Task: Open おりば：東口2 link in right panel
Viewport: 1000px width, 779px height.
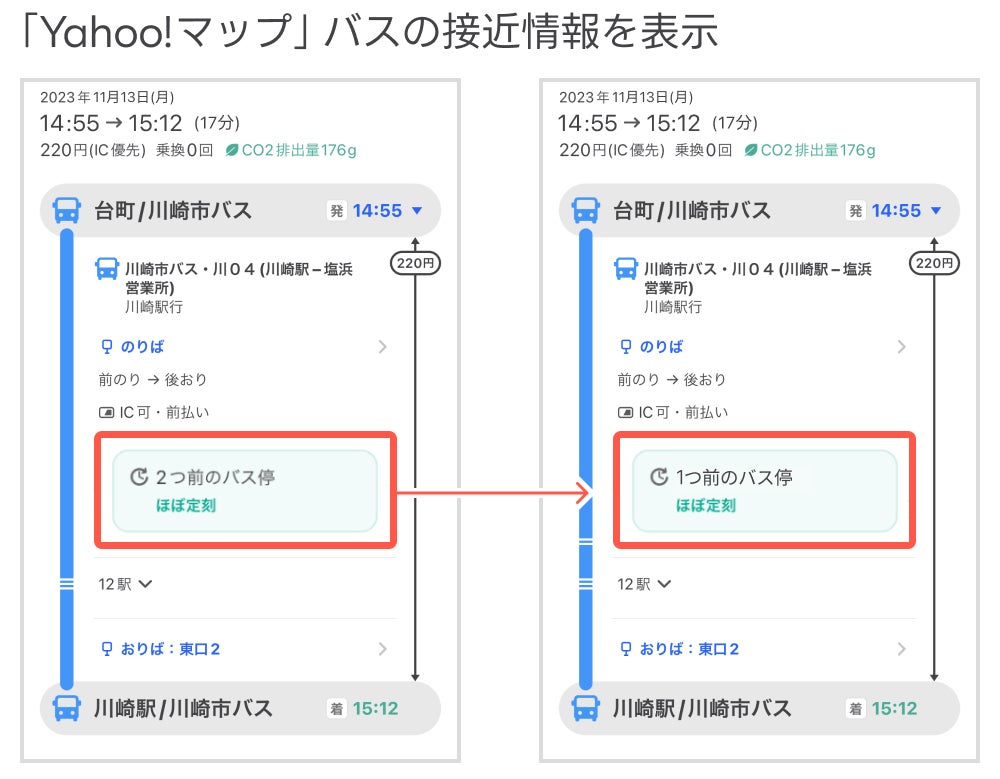Action: (763, 649)
